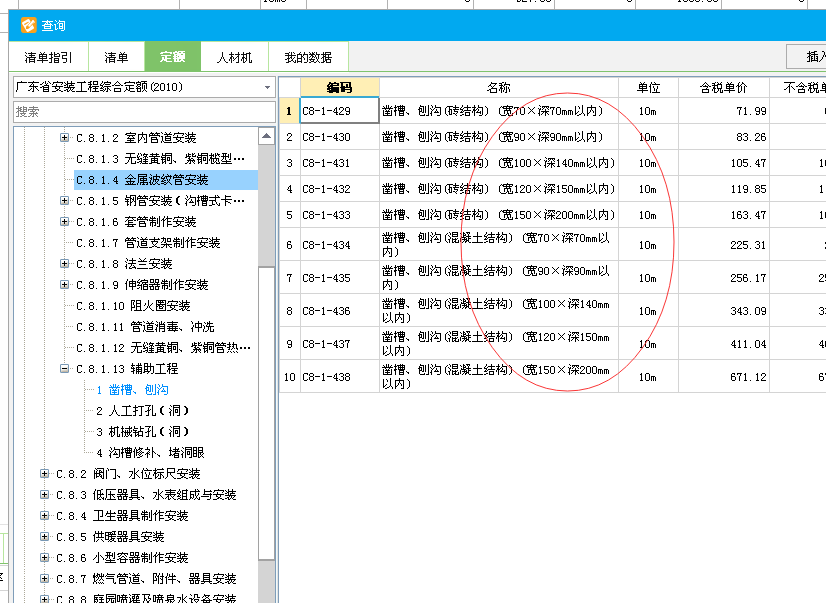This screenshot has height=603, width=826.
Task: Select code cell C8-1-435
Action: click(339, 278)
